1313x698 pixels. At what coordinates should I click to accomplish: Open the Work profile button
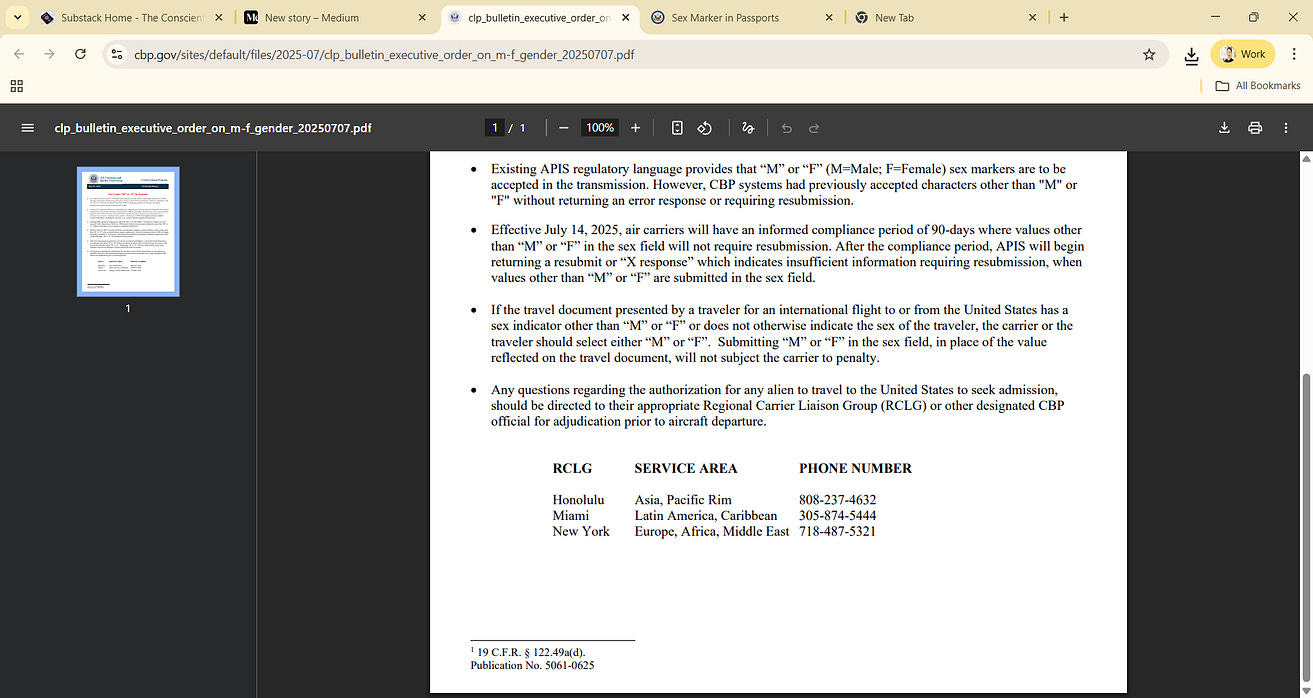1243,54
